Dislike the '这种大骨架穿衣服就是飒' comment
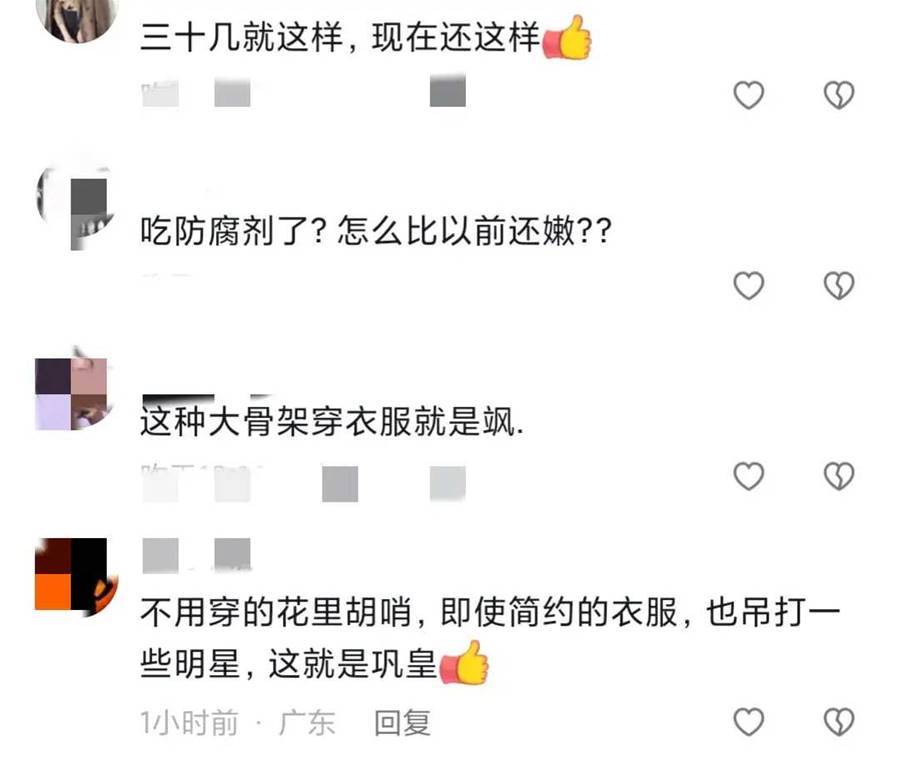Screen dimensions: 900x777 839,476
